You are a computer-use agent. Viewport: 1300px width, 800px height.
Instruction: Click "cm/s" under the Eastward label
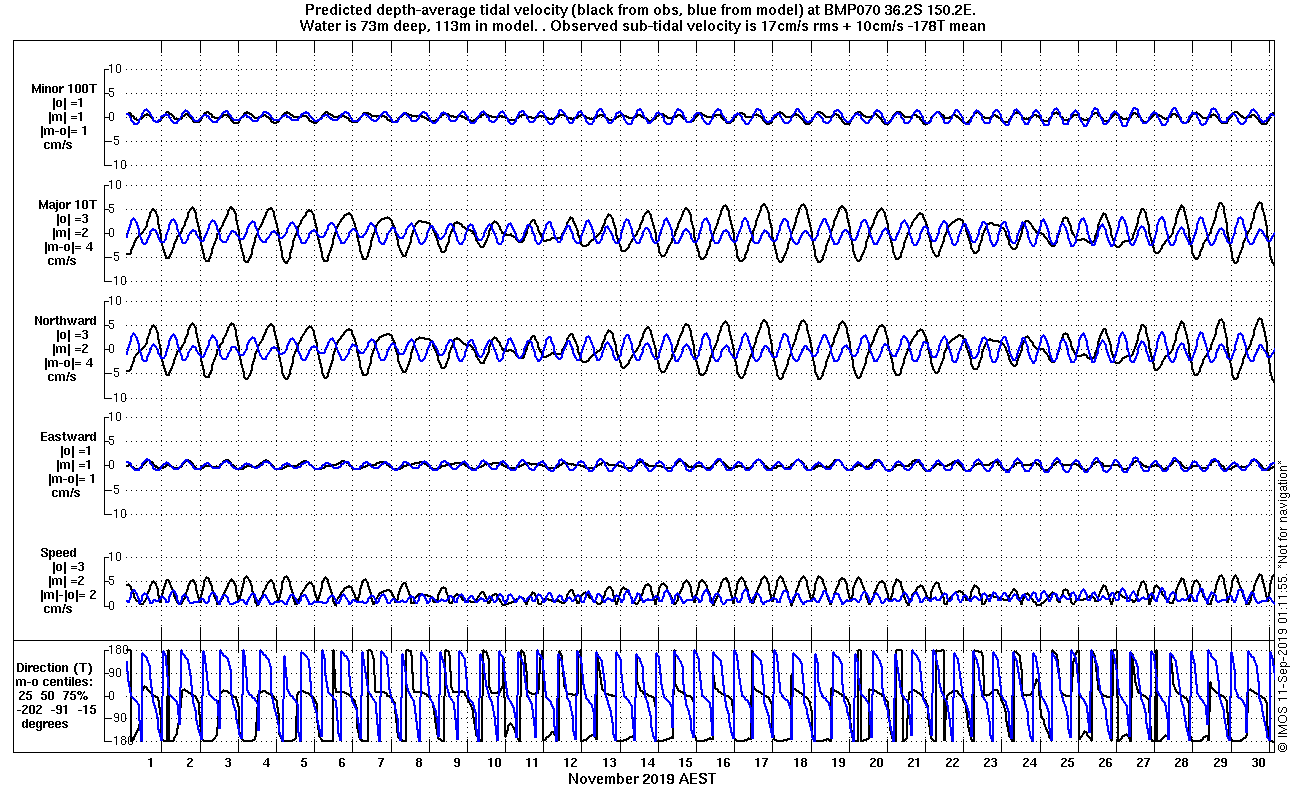point(66,493)
